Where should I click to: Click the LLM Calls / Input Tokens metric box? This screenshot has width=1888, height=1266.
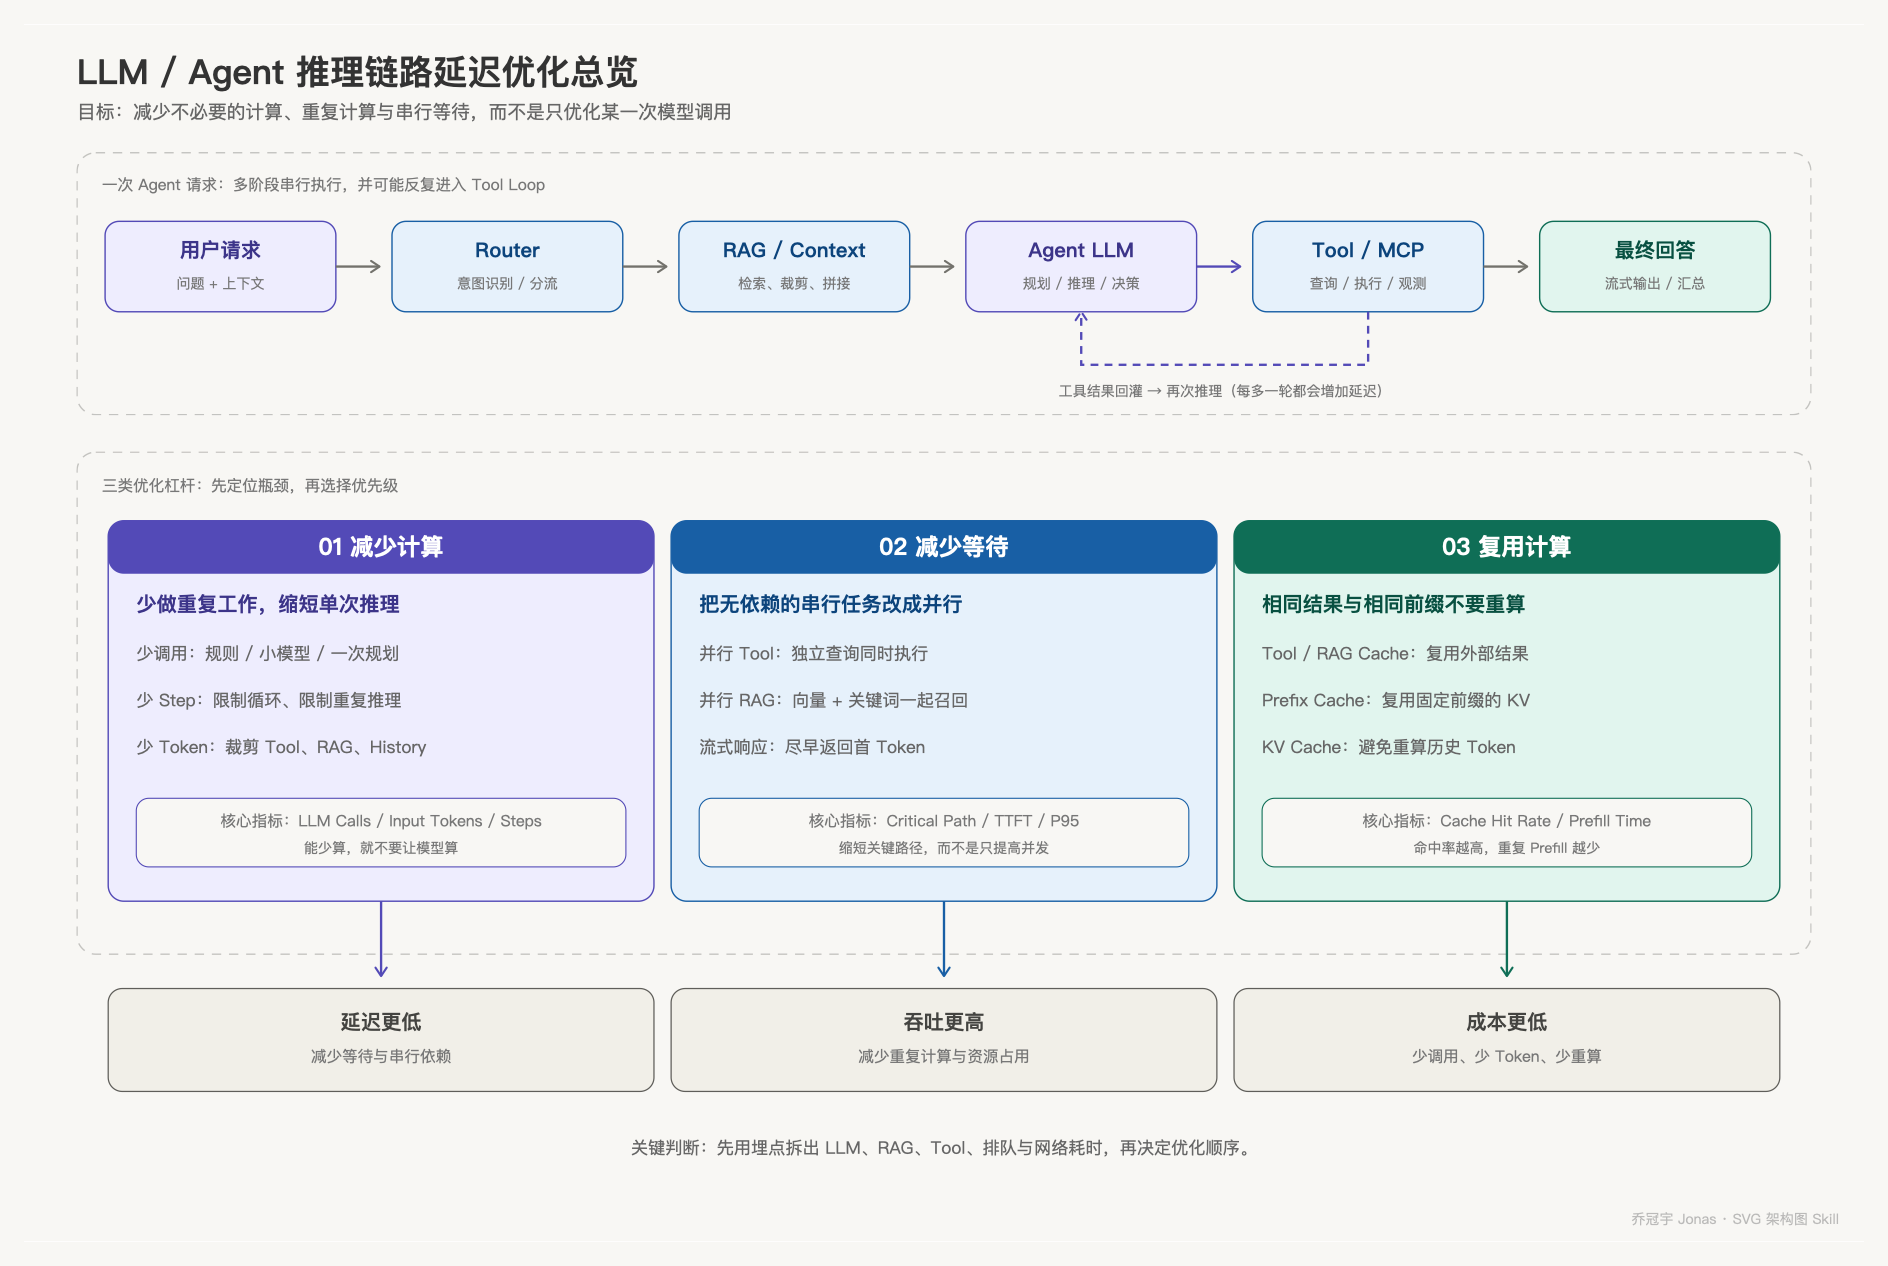[x=381, y=832]
